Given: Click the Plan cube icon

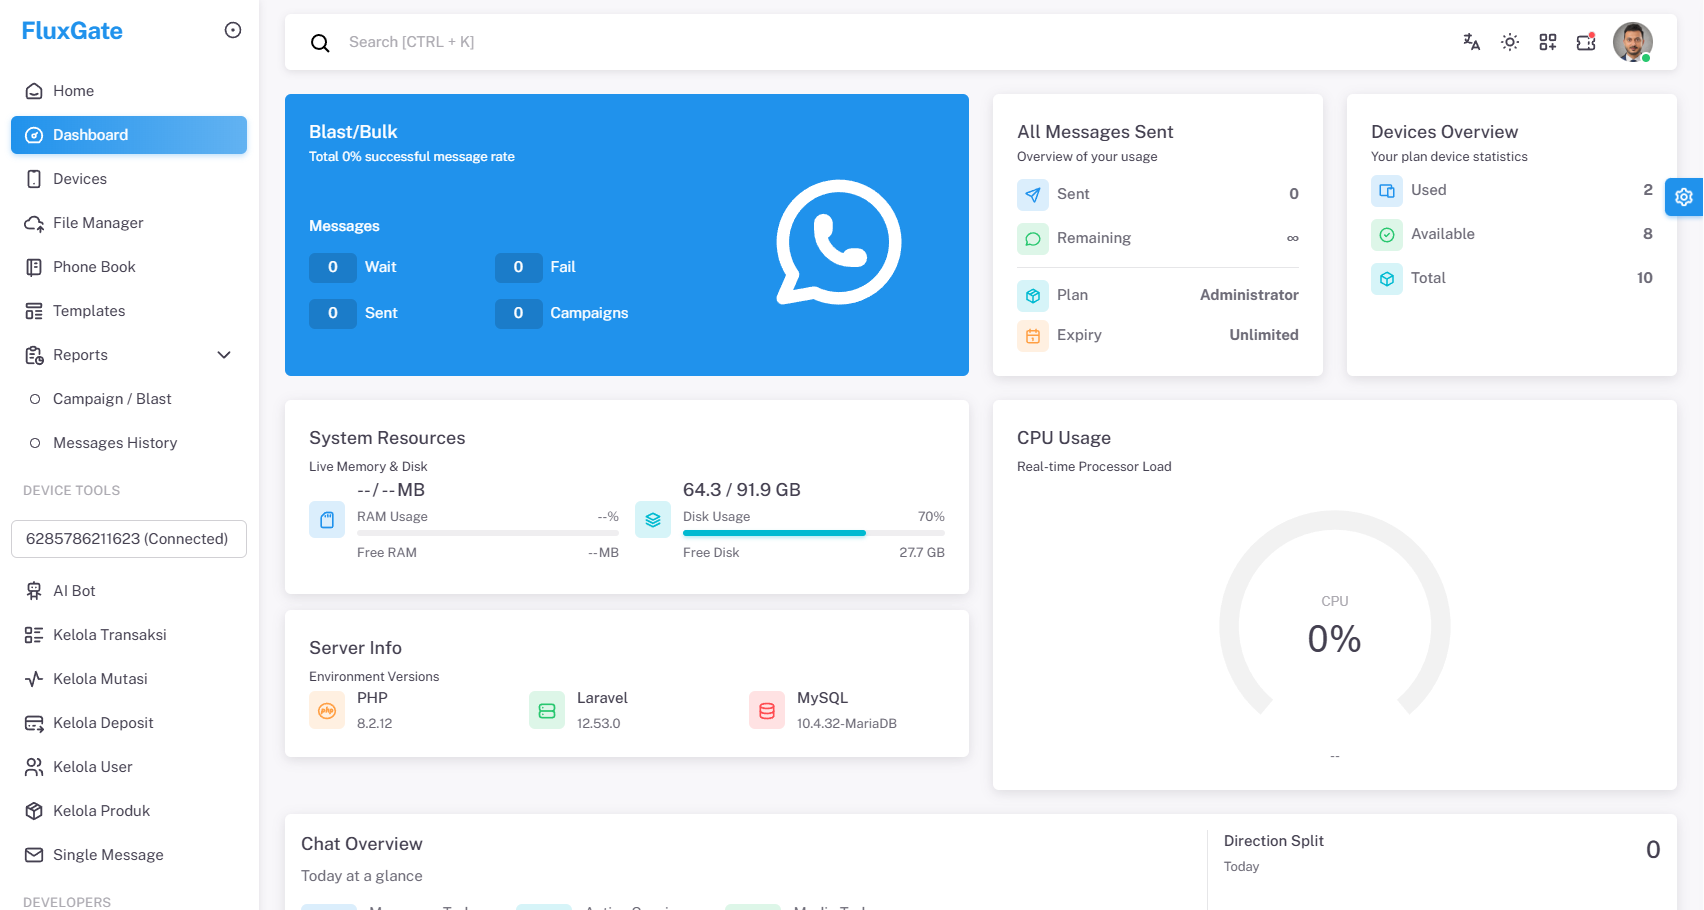Looking at the screenshot, I should point(1033,295).
